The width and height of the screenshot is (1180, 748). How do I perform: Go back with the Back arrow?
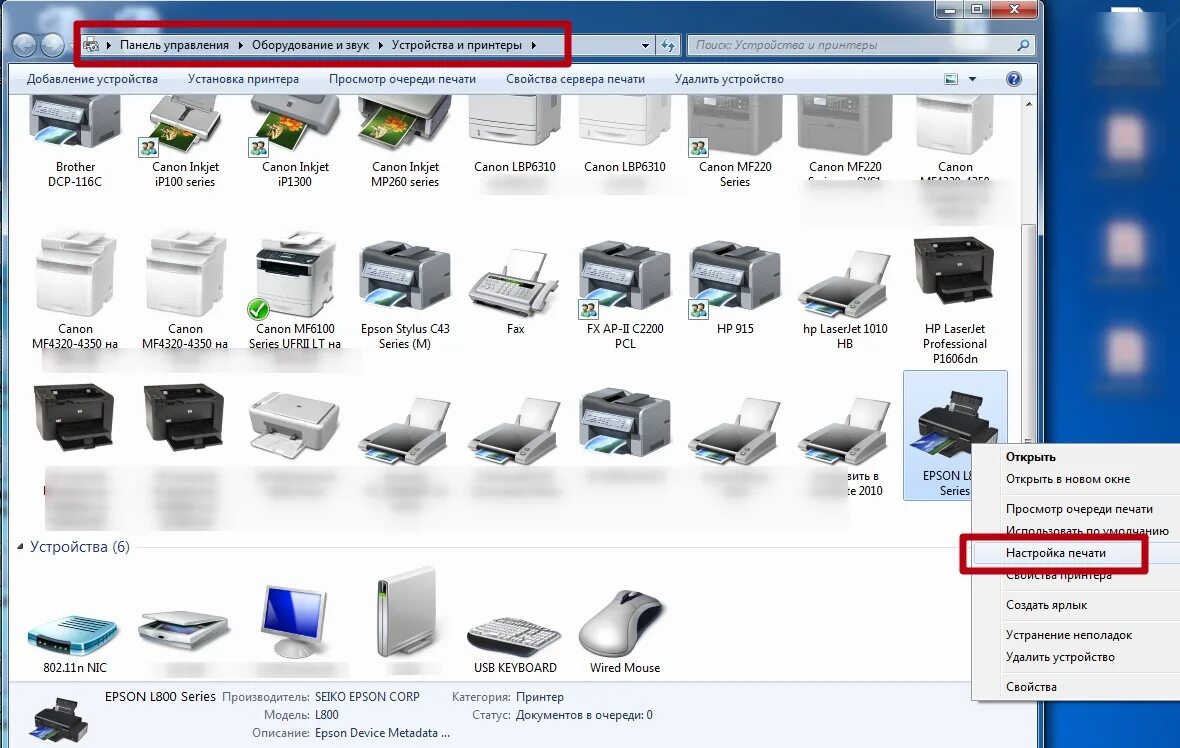coord(25,45)
